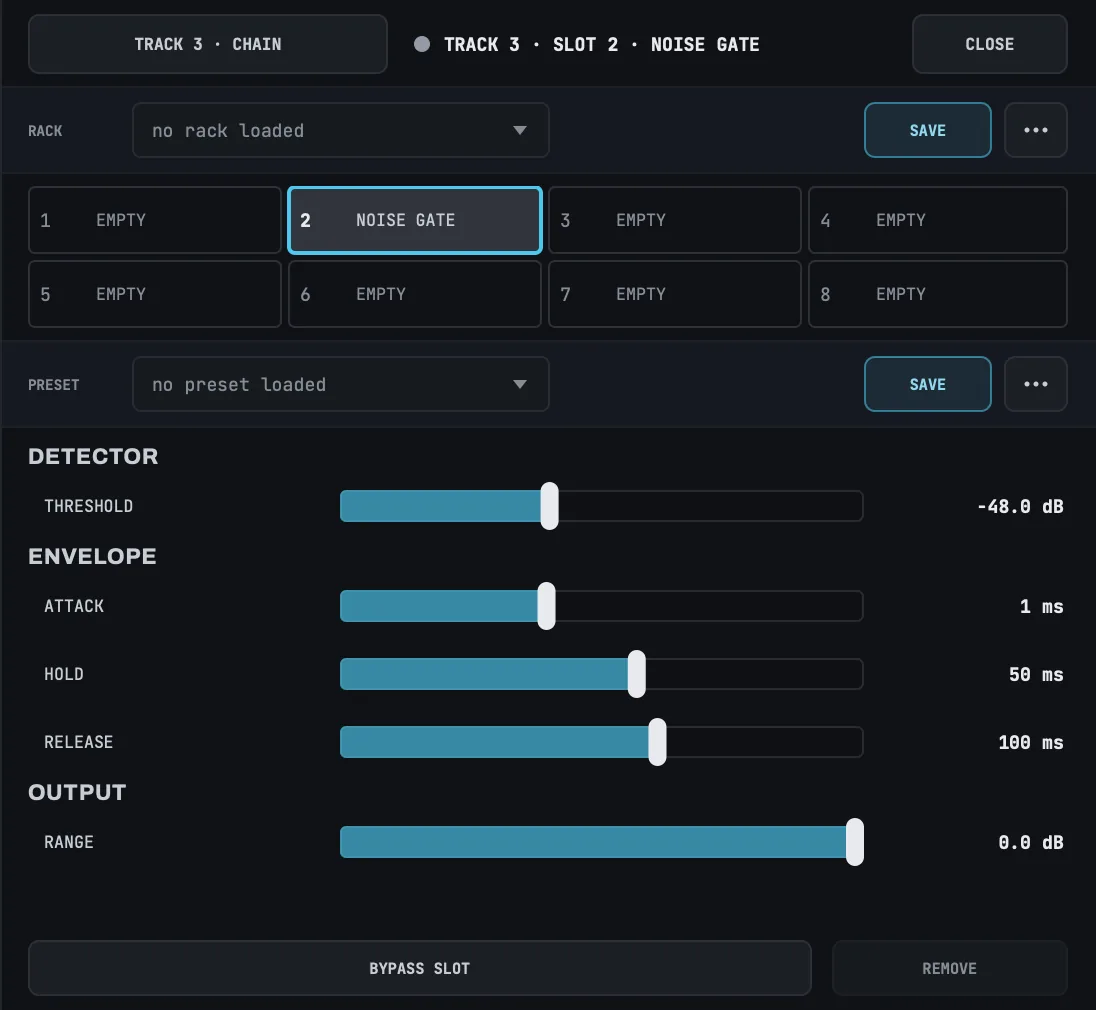Select slot 4 Empty in the chain
The width and height of the screenshot is (1096, 1010).
point(937,220)
